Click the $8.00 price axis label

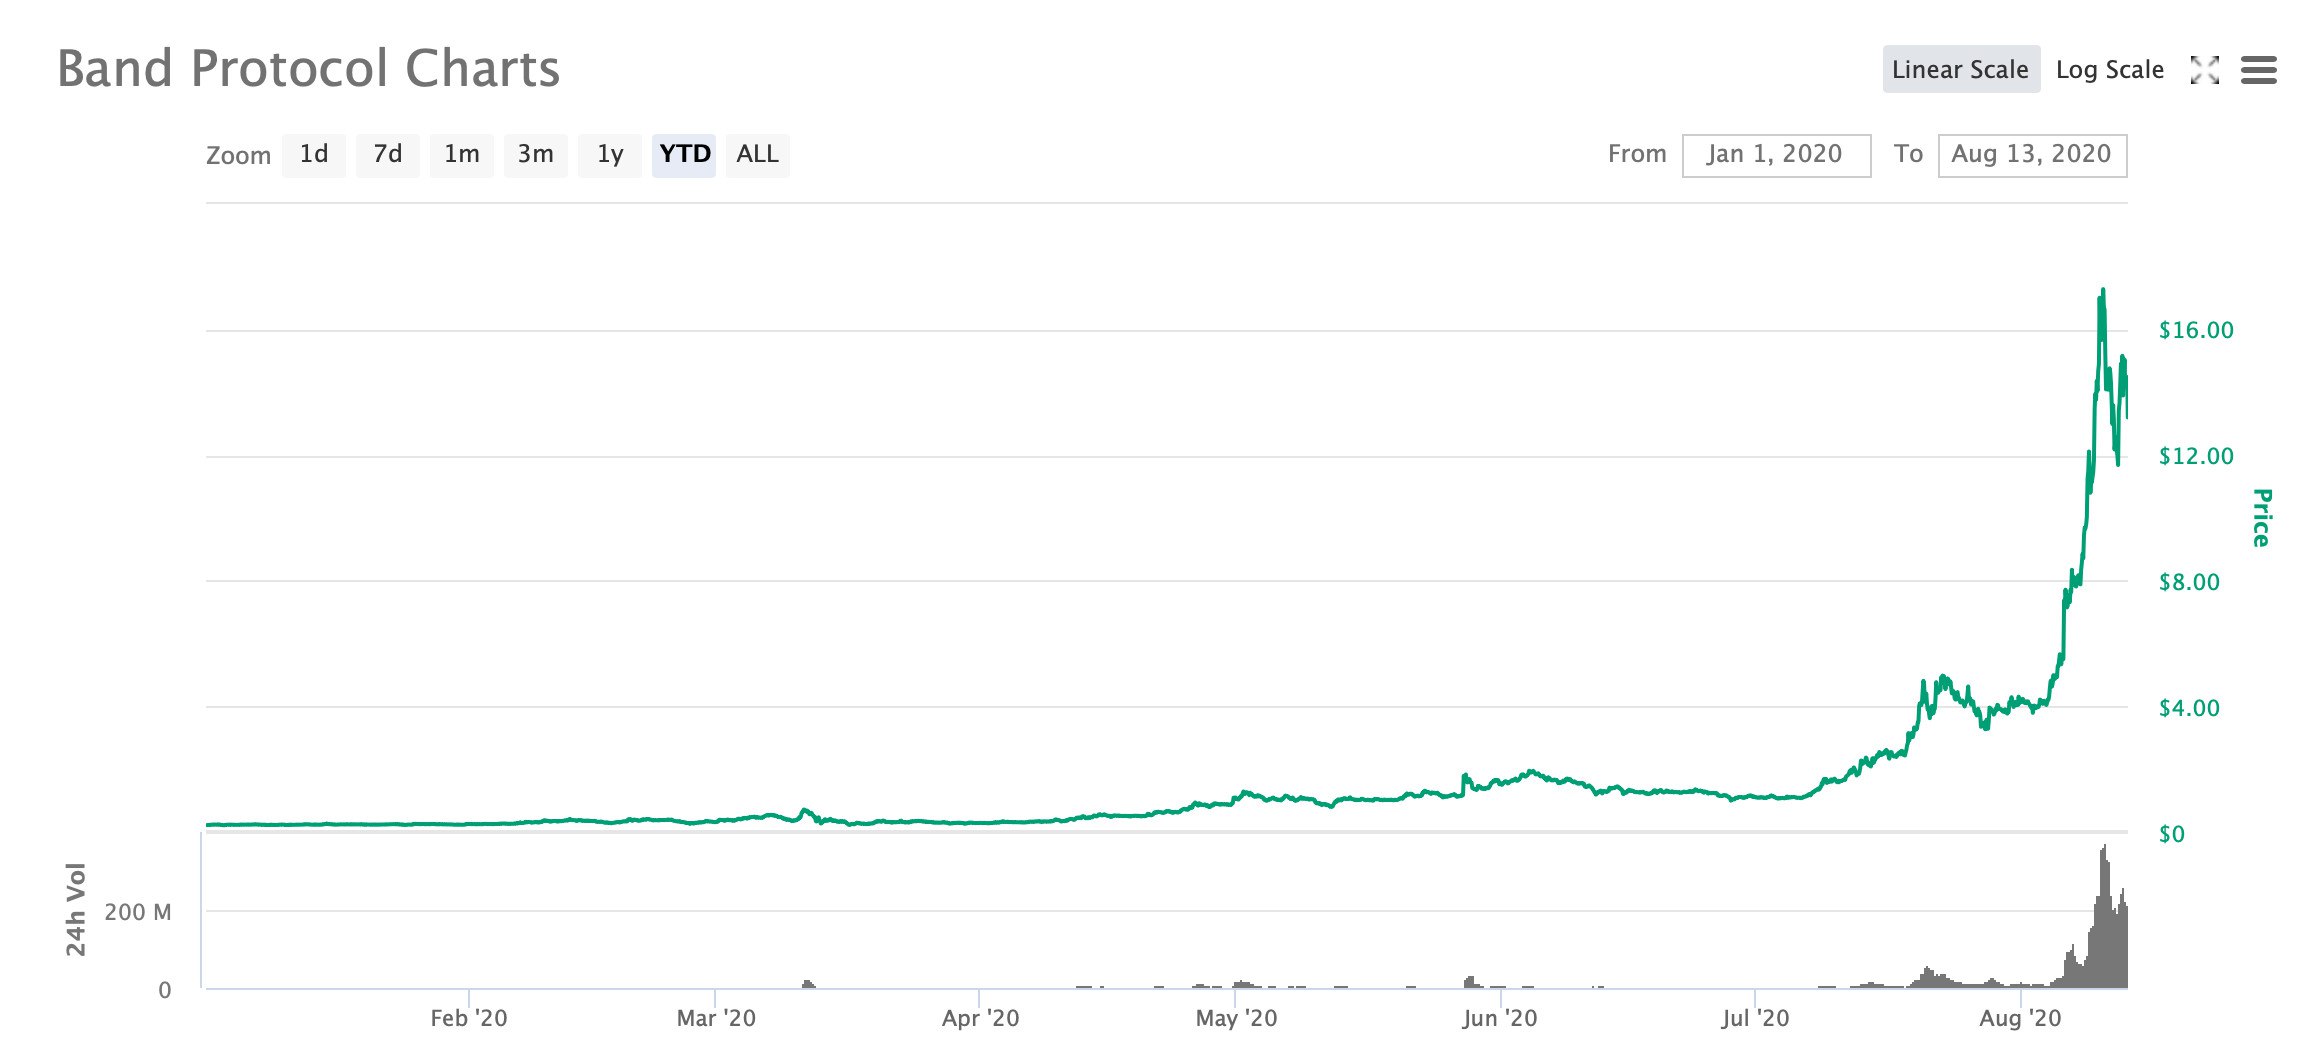click(x=2189, y=583)
